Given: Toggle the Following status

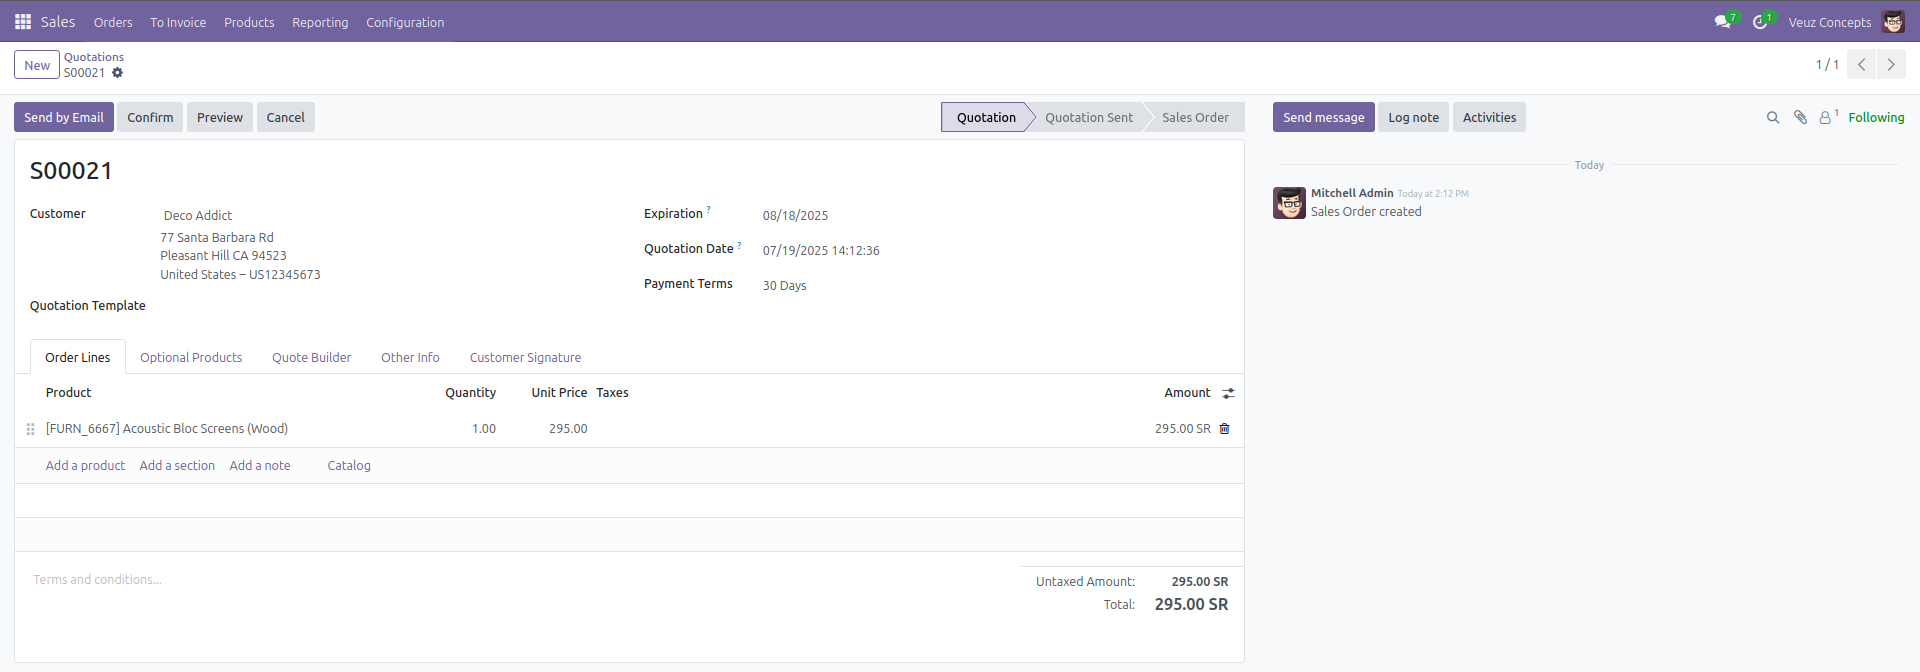Looking at the screenshot, I should coord(1876,118).
